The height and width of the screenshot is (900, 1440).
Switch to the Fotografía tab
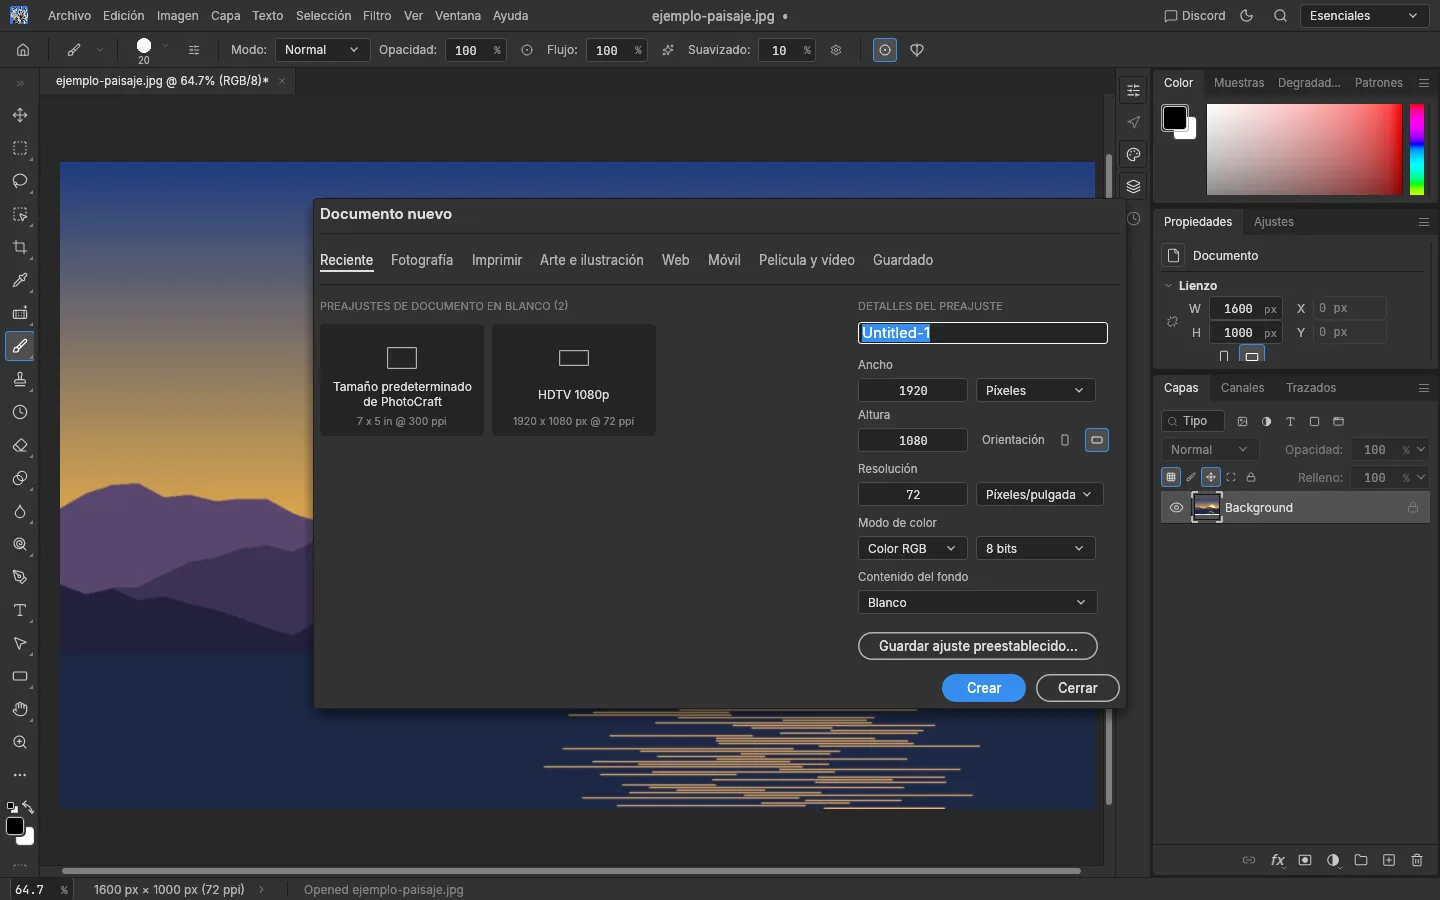pos(422,260)
